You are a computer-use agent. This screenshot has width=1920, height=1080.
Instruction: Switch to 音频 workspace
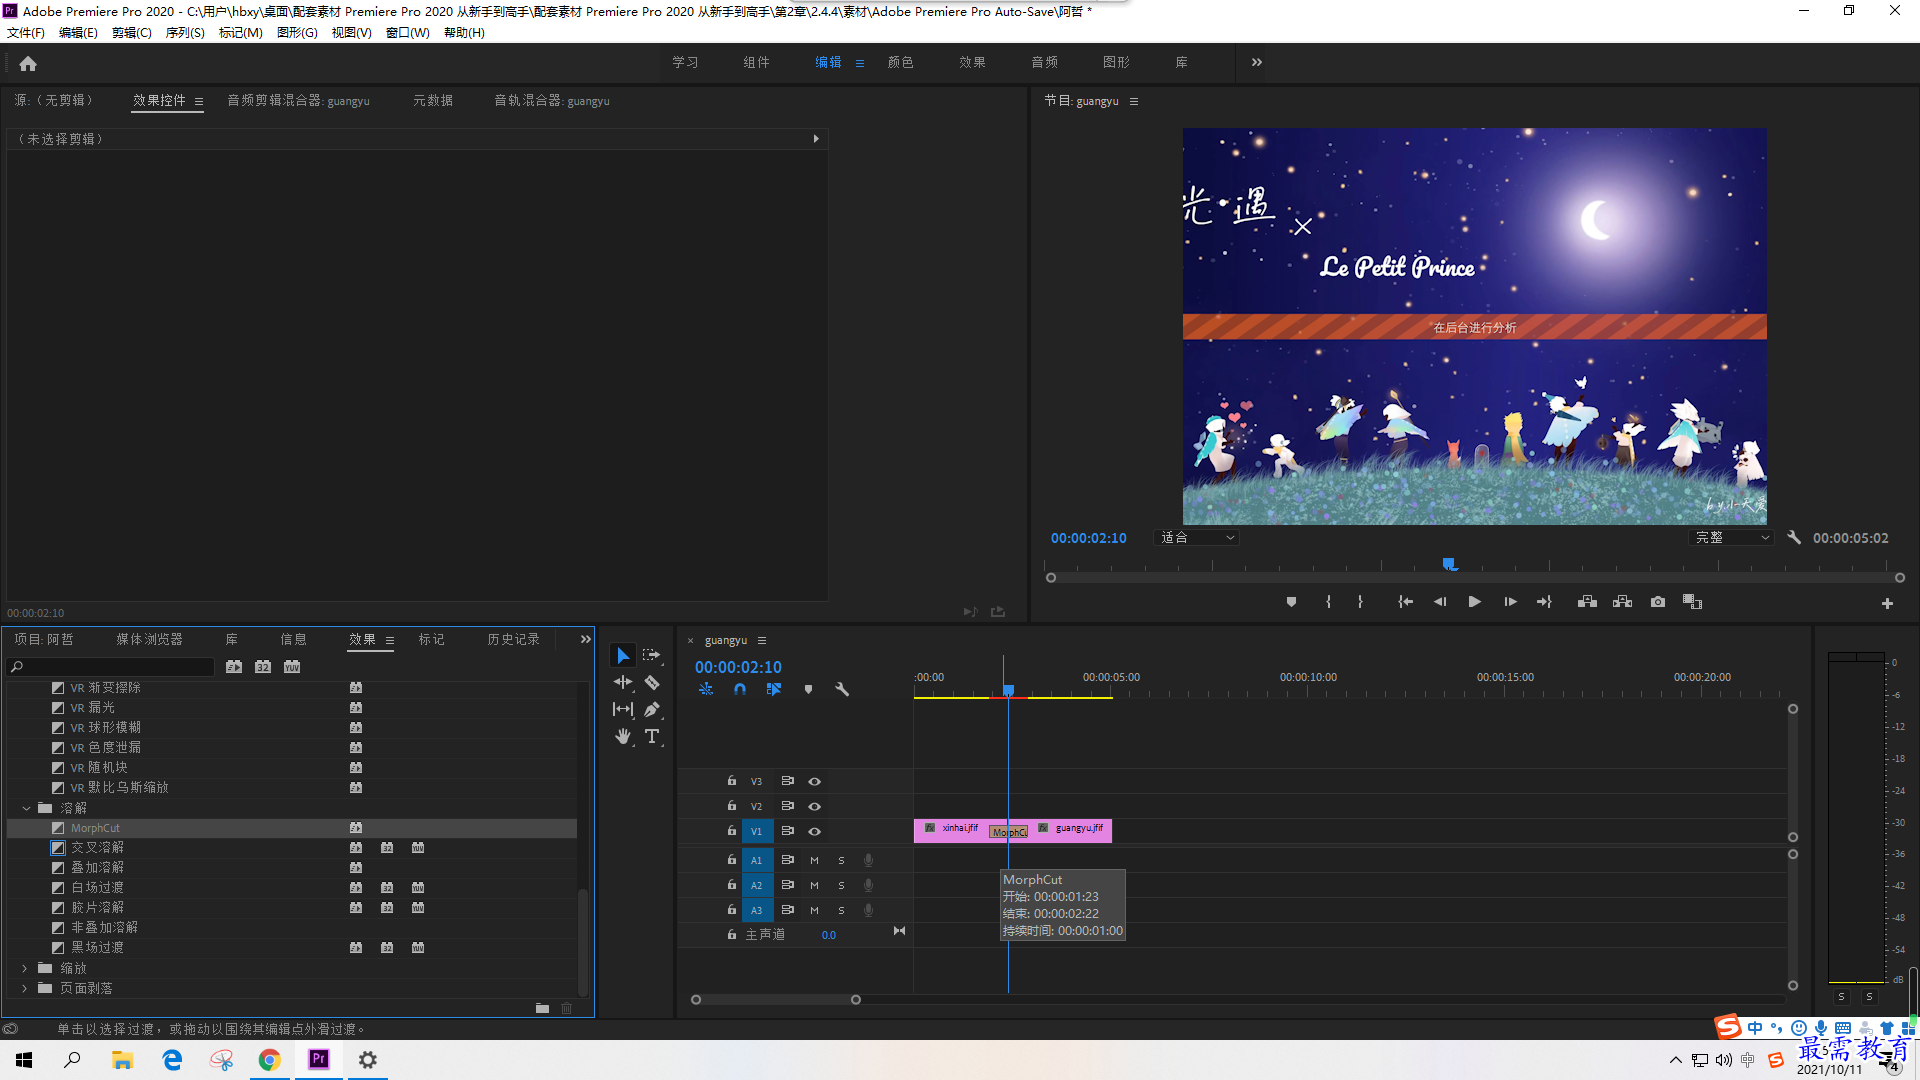point(1045,62)
